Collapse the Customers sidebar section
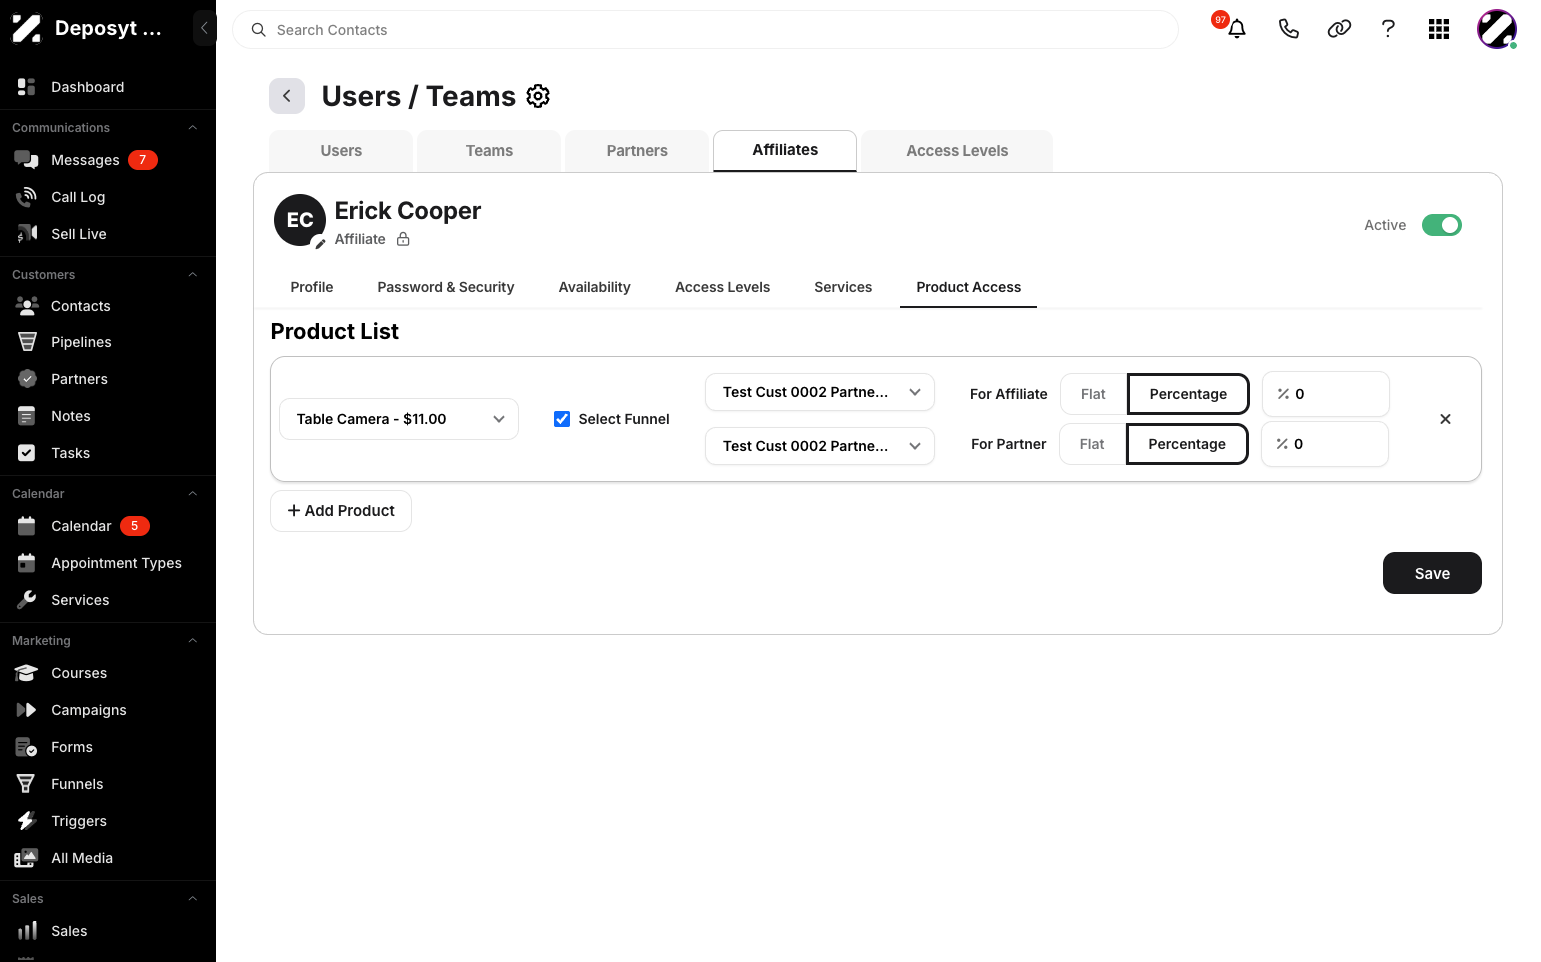Screen dimensions: 1541x962 click(193, 275)
